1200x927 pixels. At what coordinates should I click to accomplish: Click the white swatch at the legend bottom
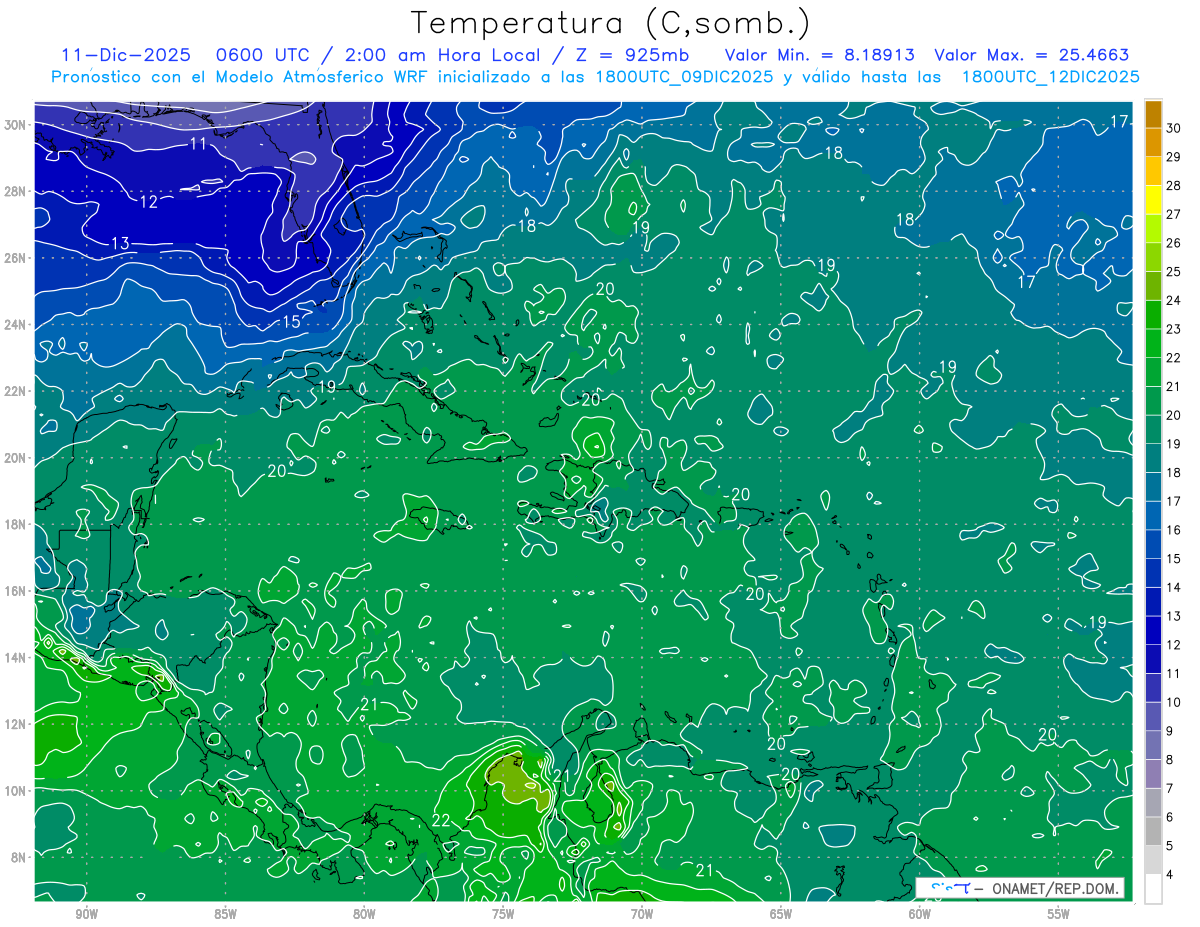(1153, 889)
